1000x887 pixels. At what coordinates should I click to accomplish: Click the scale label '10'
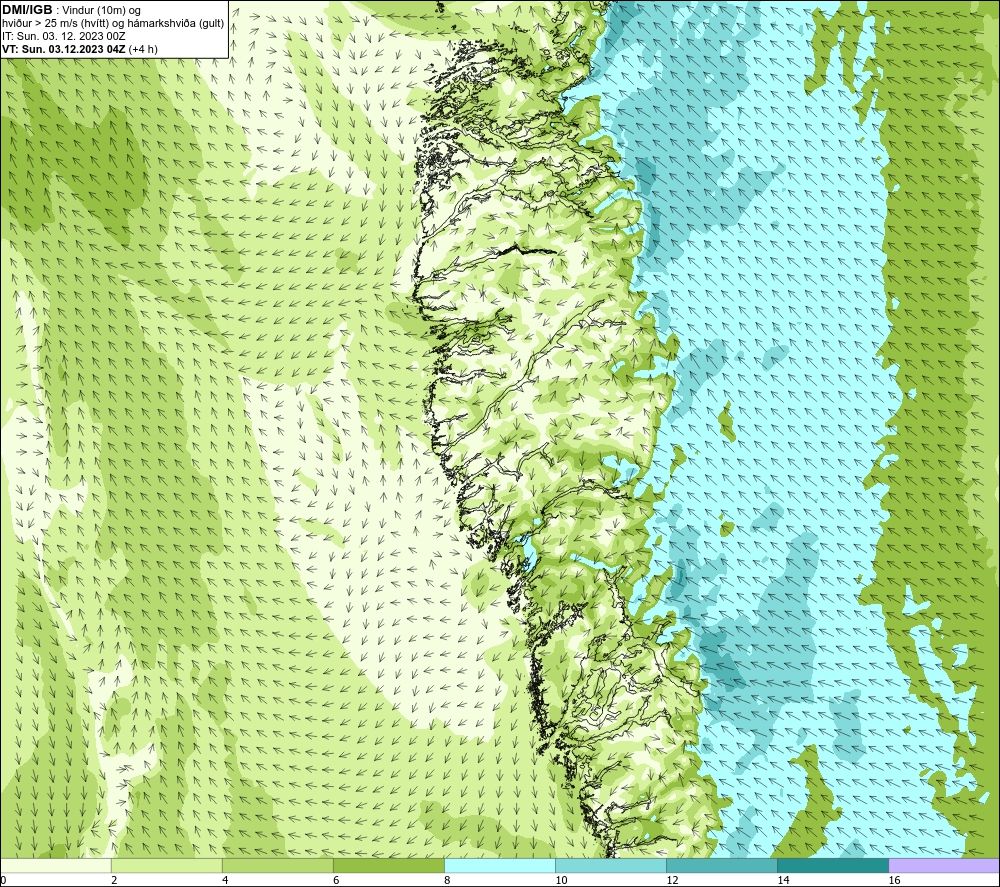pos(561,881)
